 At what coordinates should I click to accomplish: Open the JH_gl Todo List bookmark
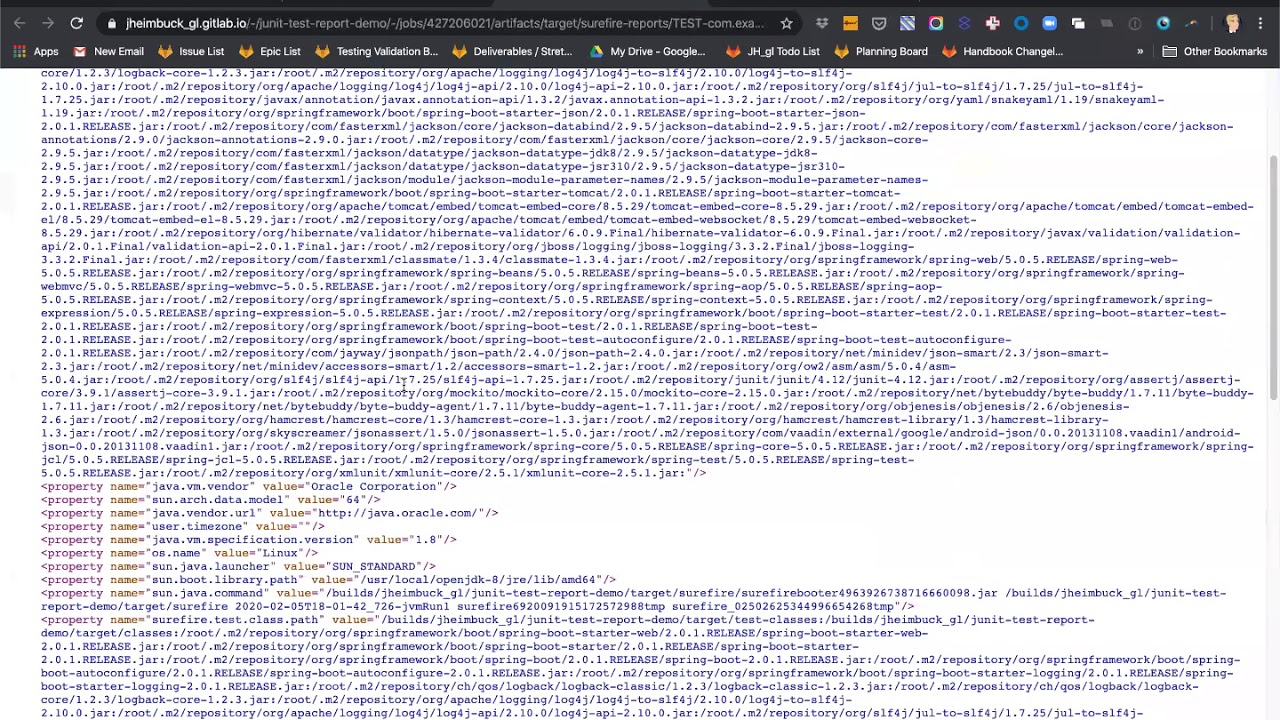pyautogui.click(x=772, y=51)
